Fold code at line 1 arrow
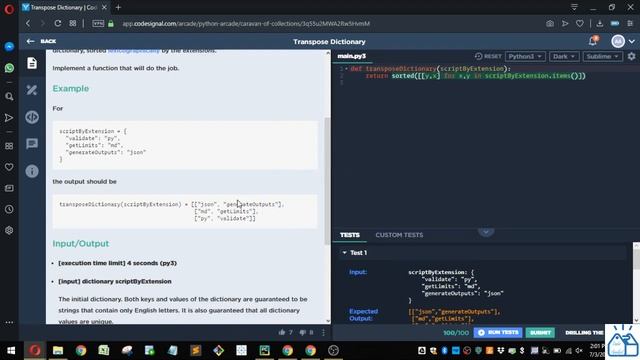Screen dimensions: 640x360 (x=346, y=69)
